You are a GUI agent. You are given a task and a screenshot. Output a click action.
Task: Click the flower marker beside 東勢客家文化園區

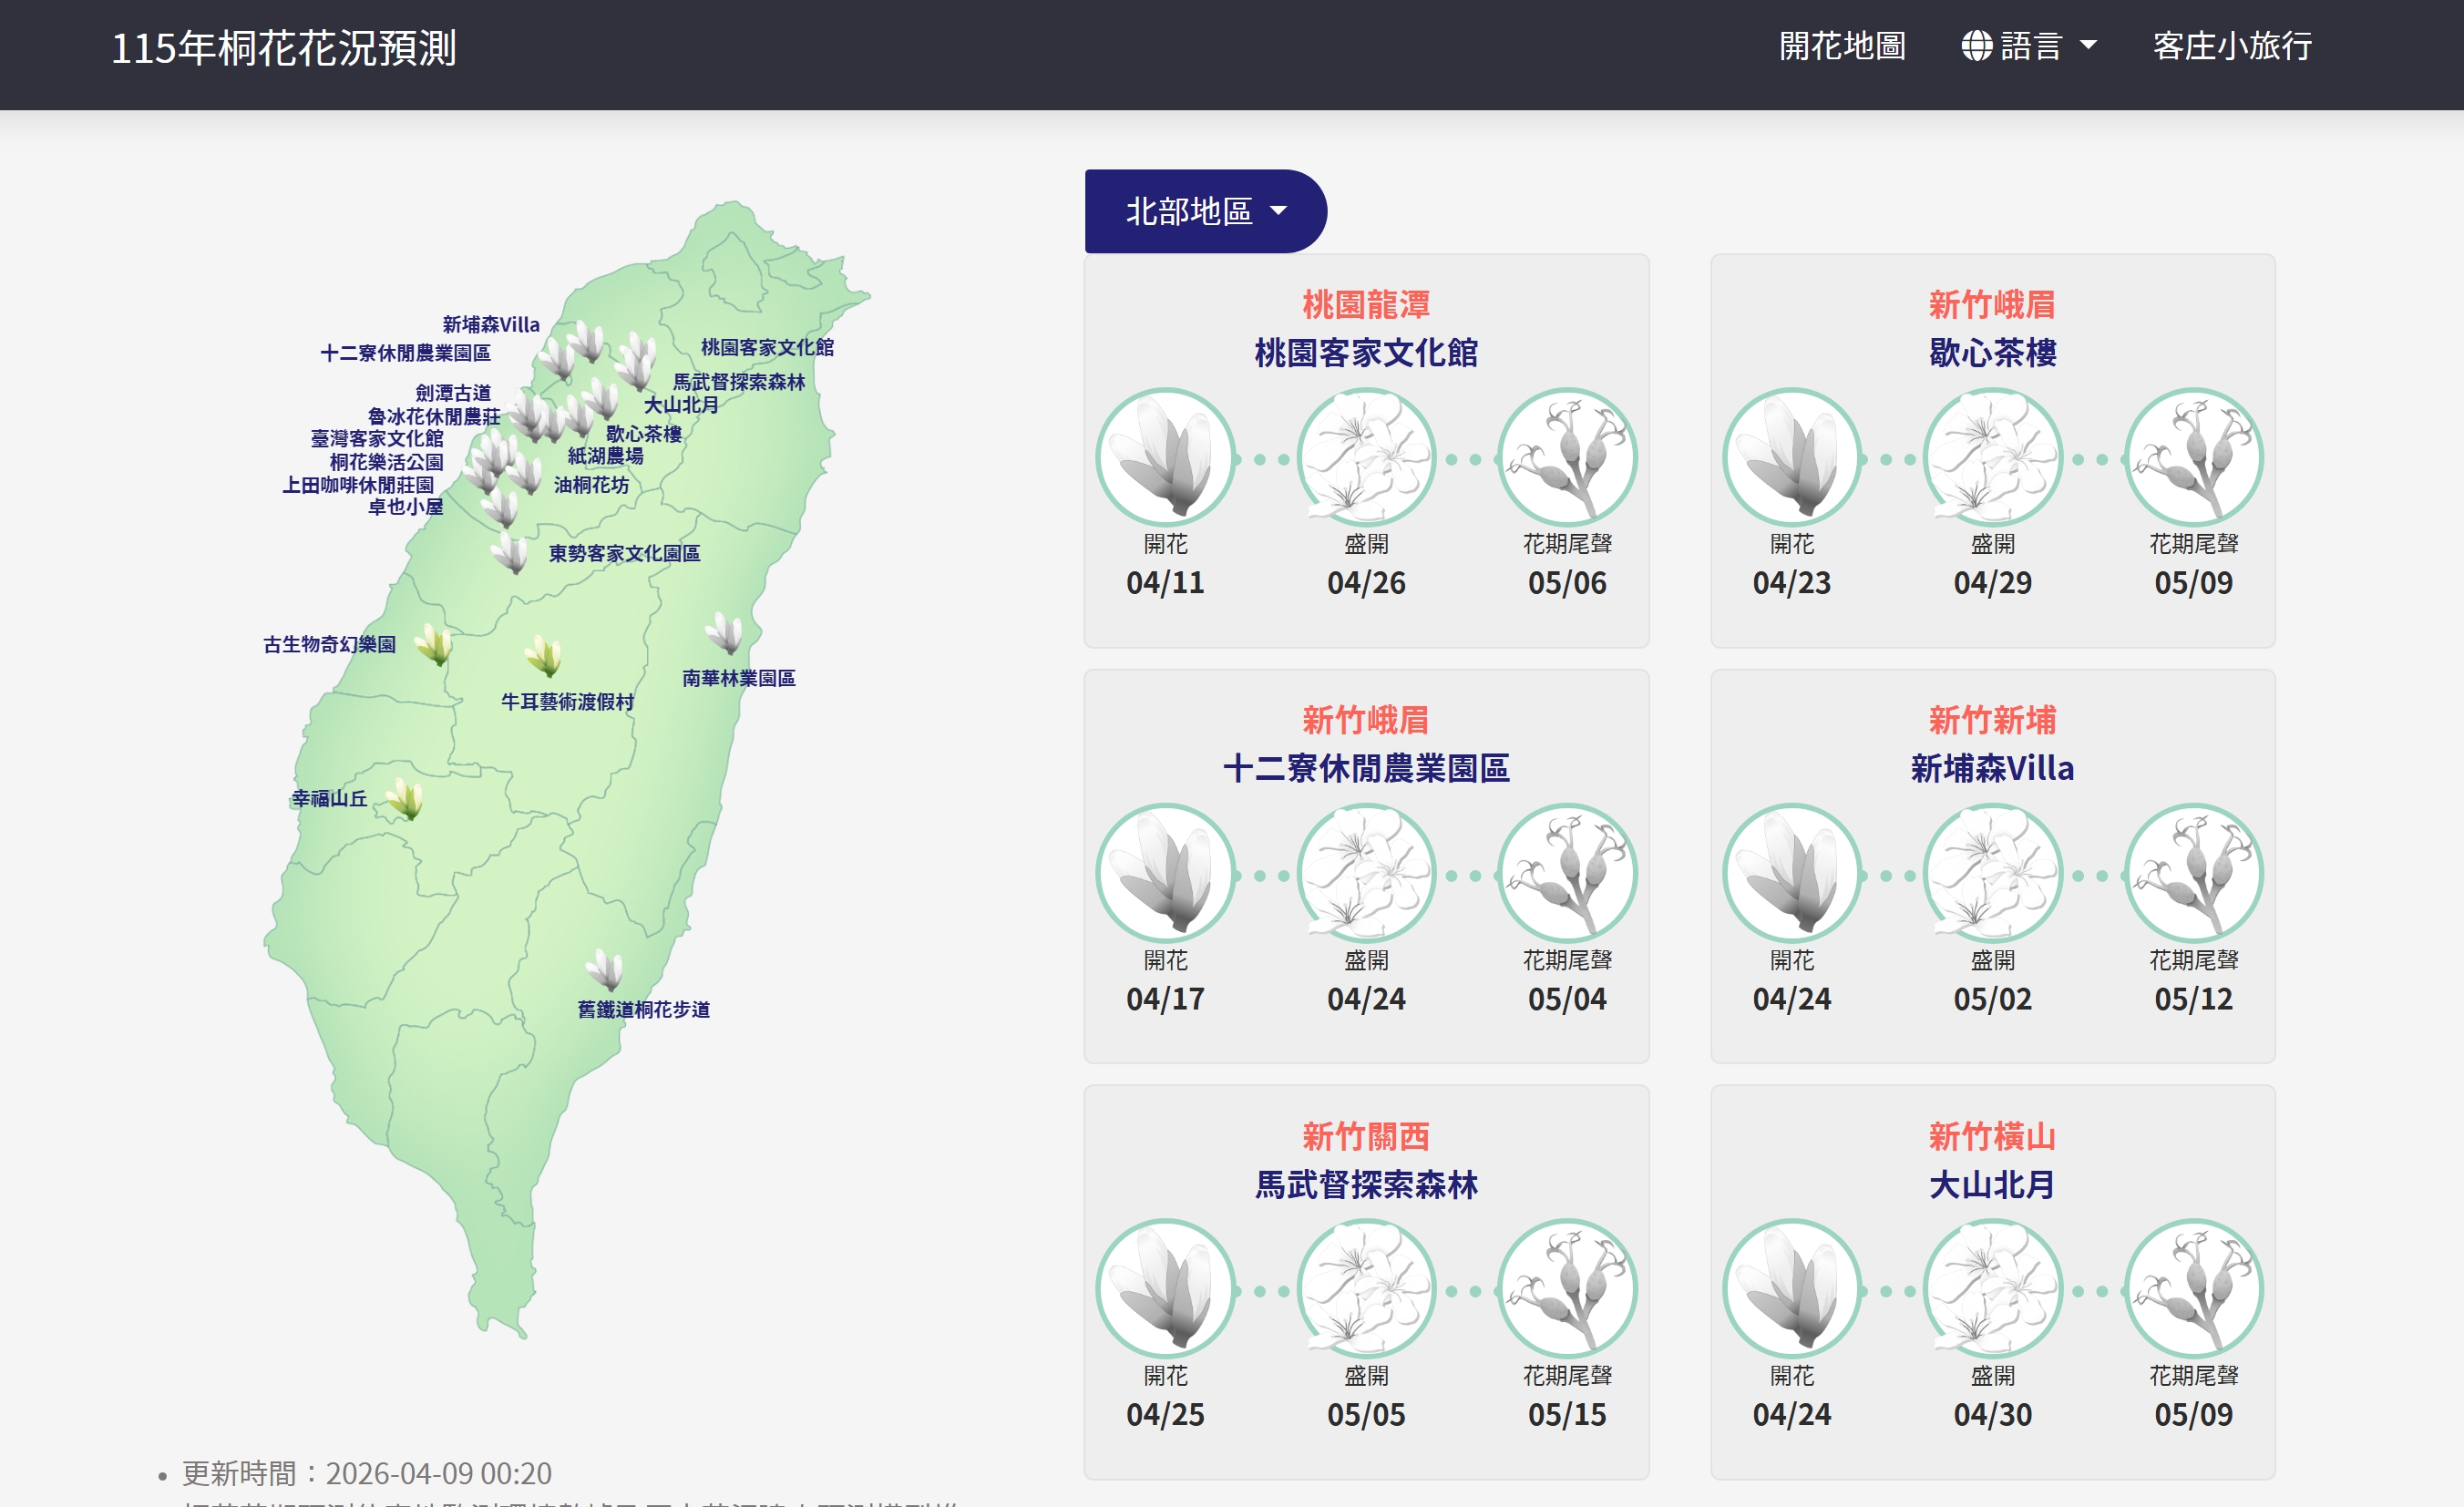512,552
